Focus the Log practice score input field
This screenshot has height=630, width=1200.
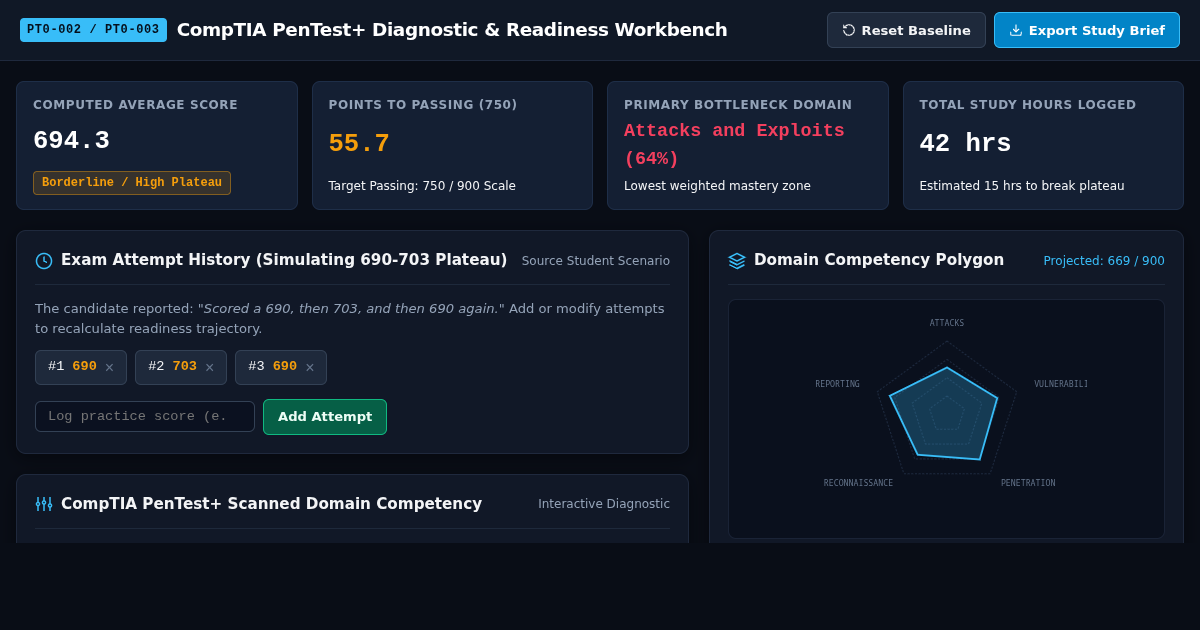point(145,416)
